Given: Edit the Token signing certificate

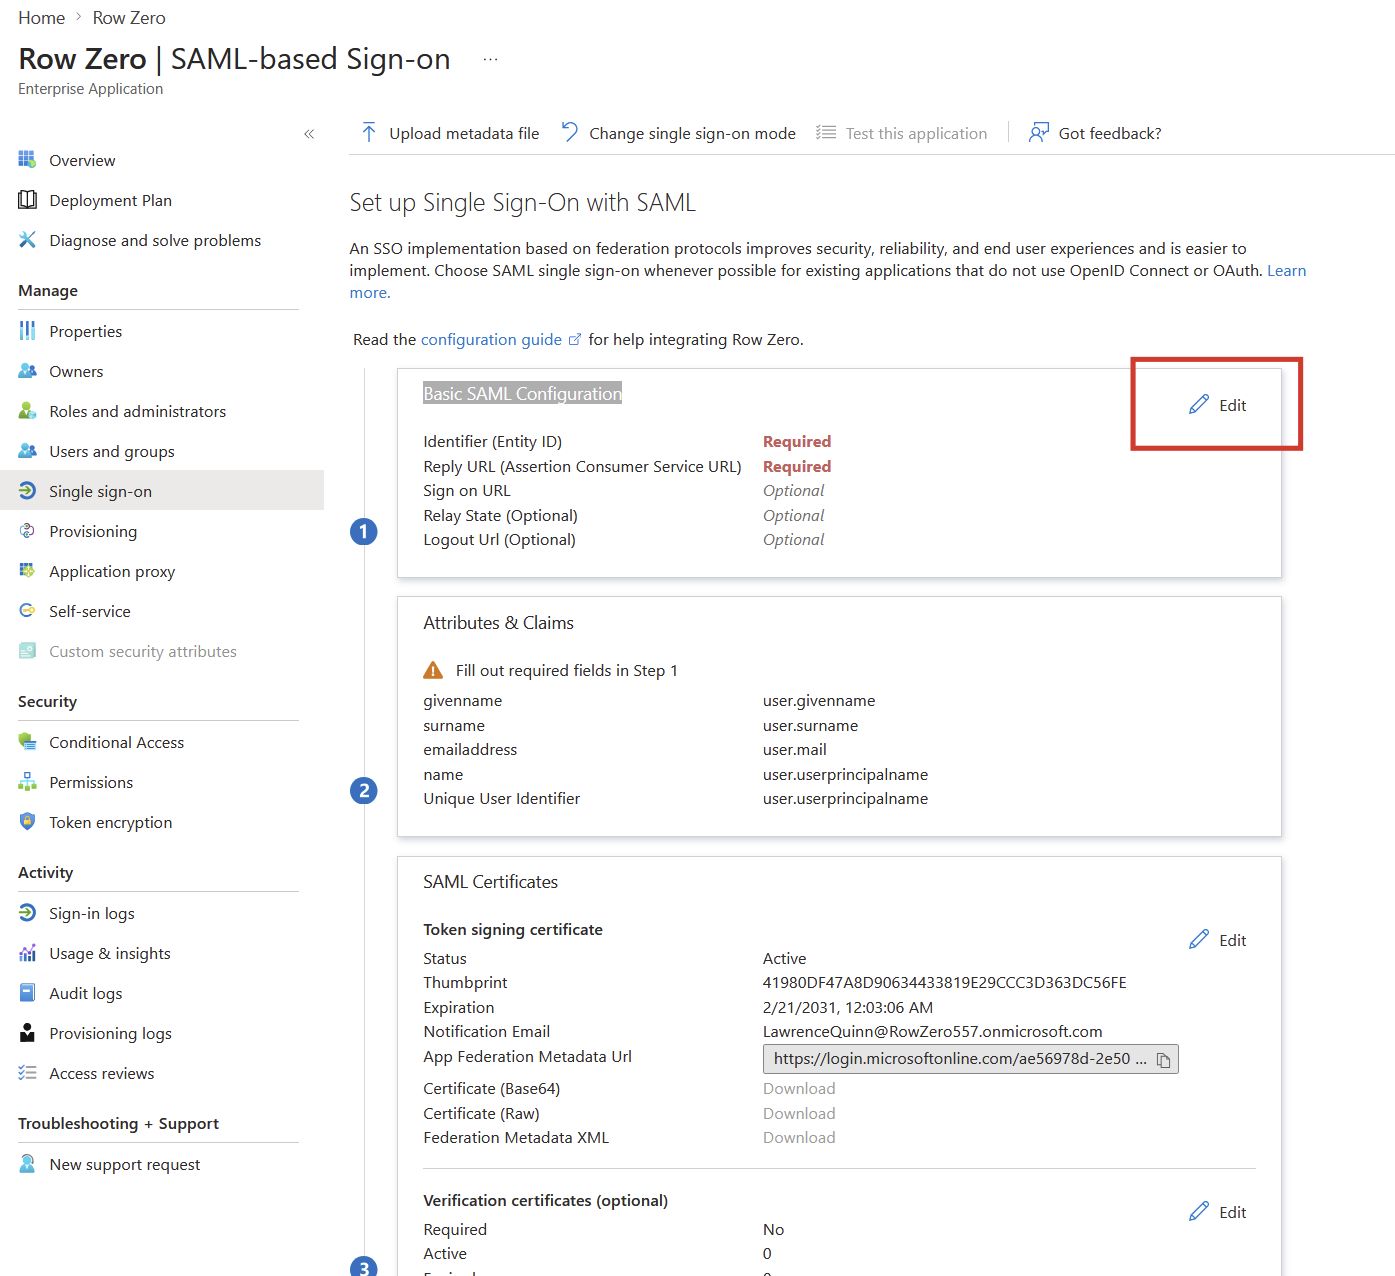Looking at the screenshot, I should coord(1218,940).
